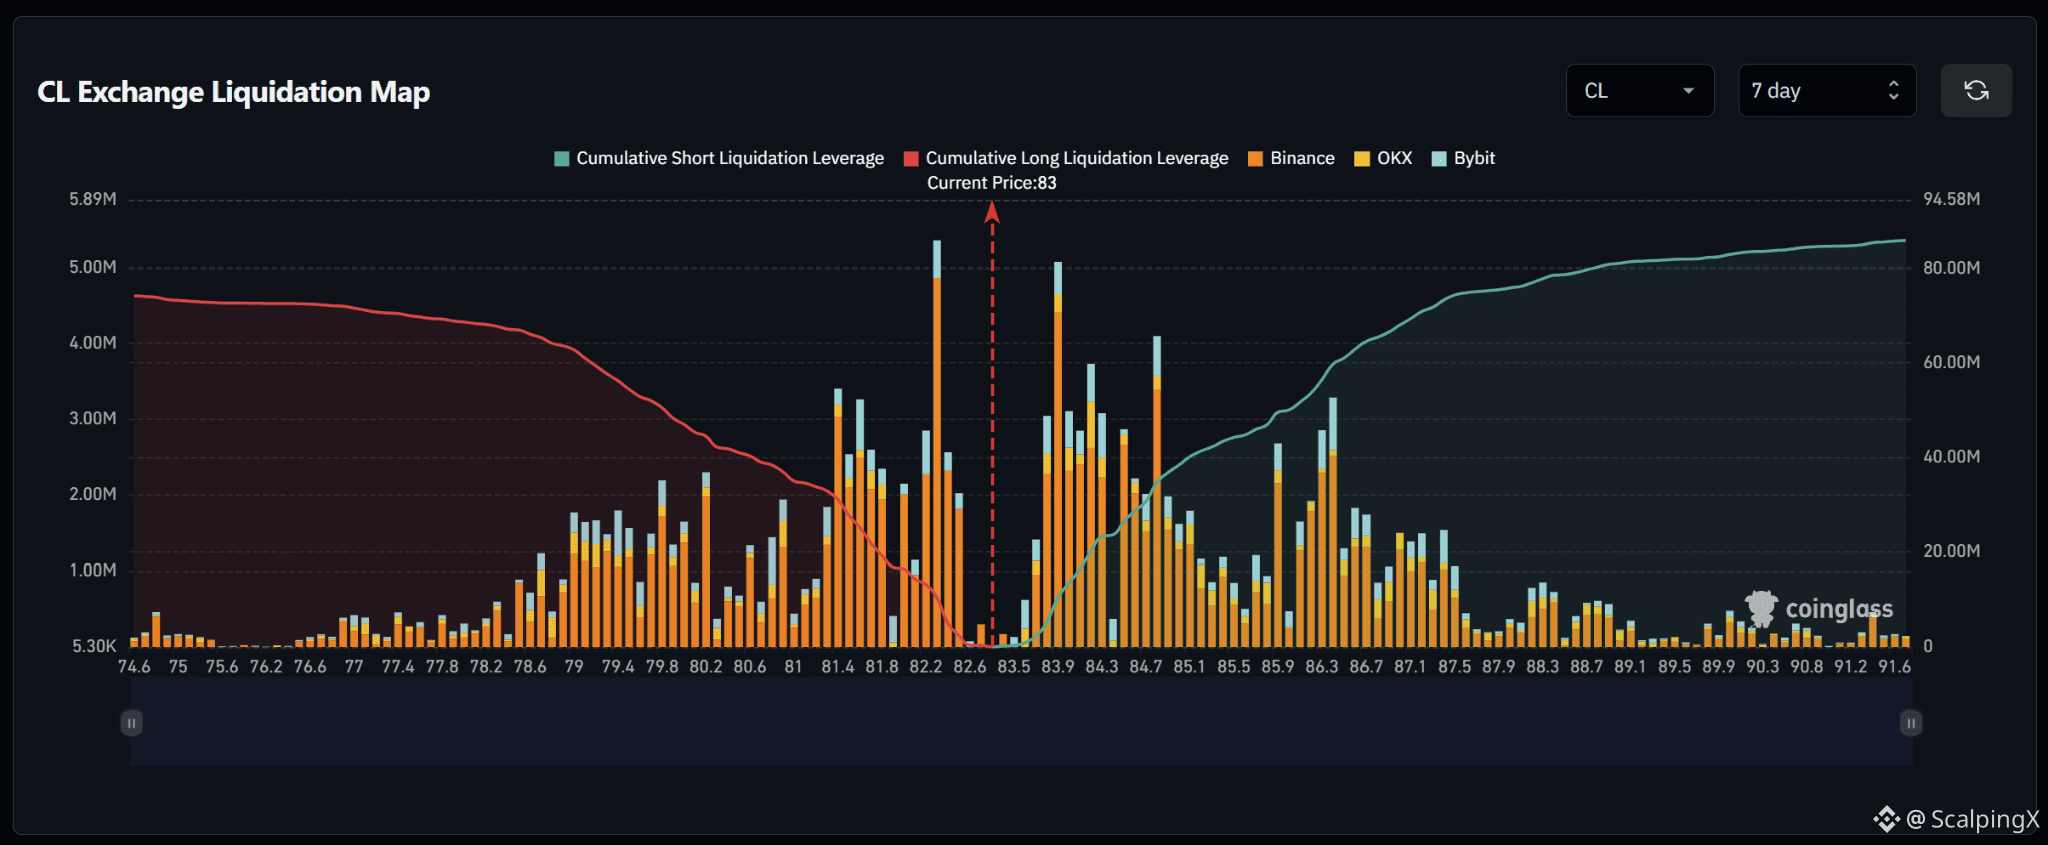Click the 82.2 price axis label

[x=926, y=667]
